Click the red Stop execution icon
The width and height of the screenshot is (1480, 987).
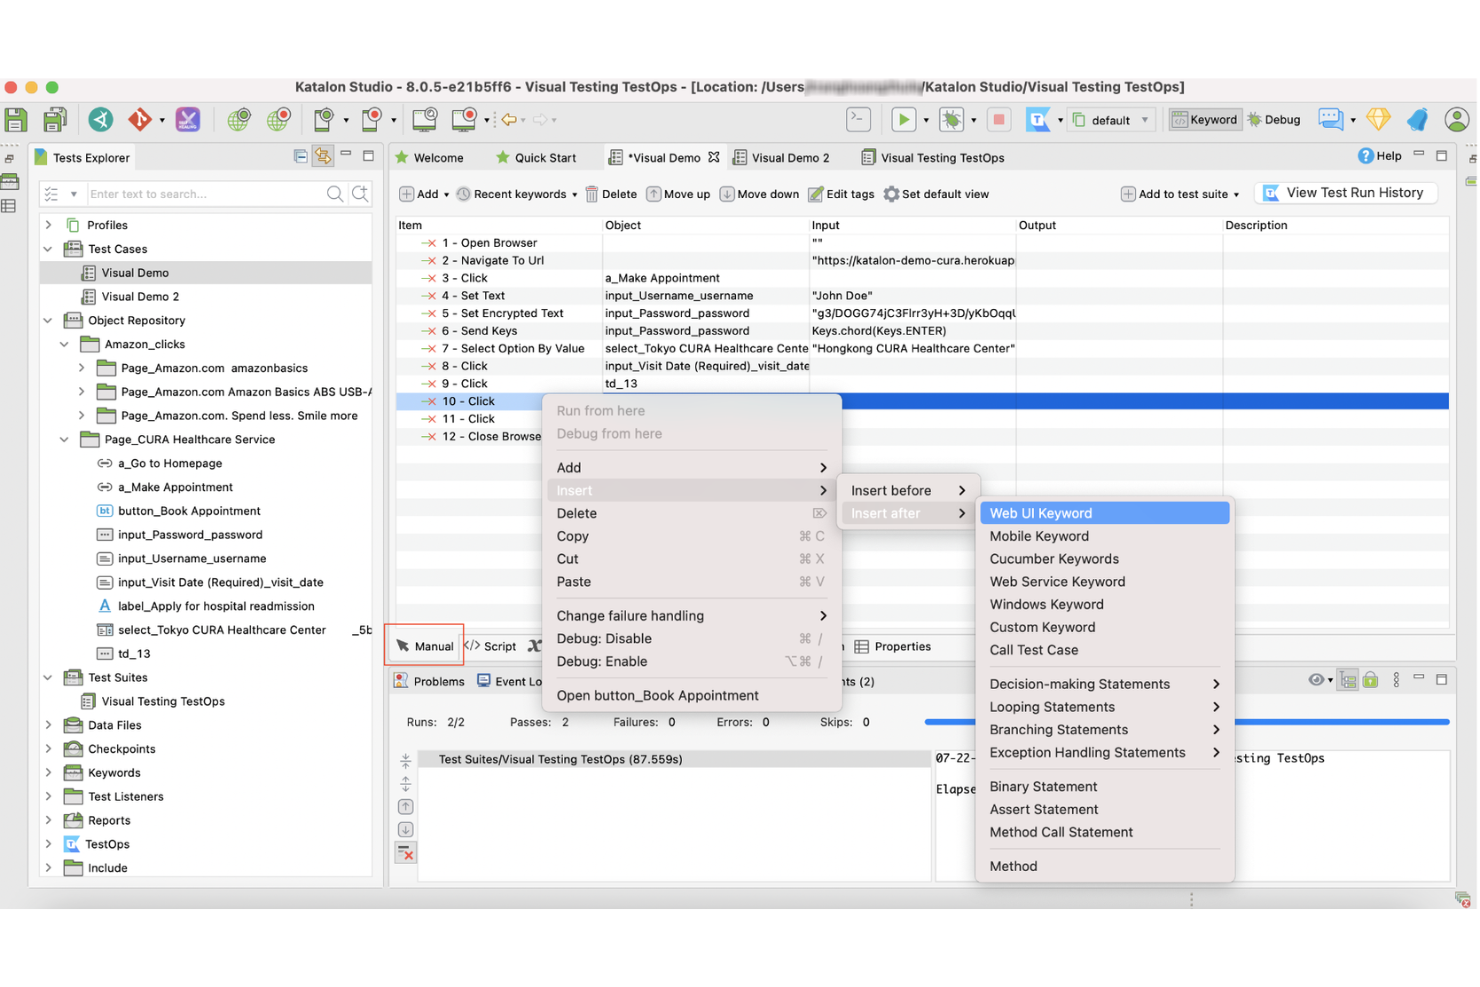[x=1000, y=119]
